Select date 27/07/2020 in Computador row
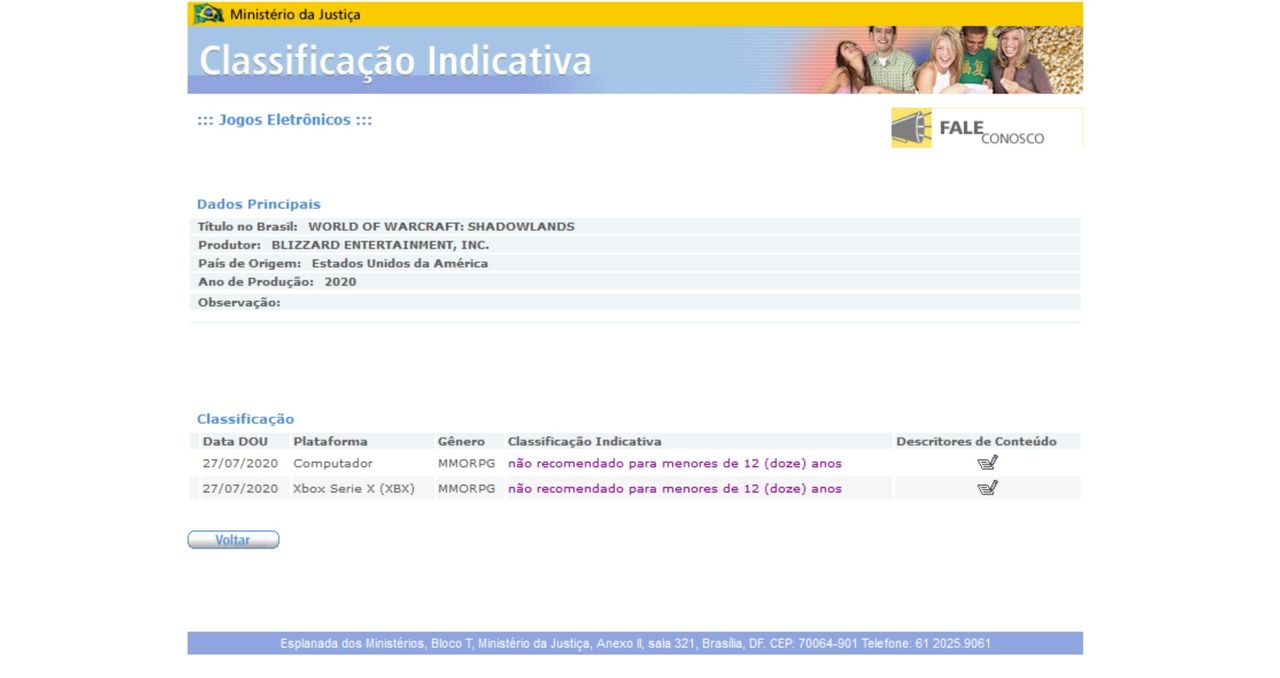Viewport: 1280px width, 678px height. click(240, 463)
